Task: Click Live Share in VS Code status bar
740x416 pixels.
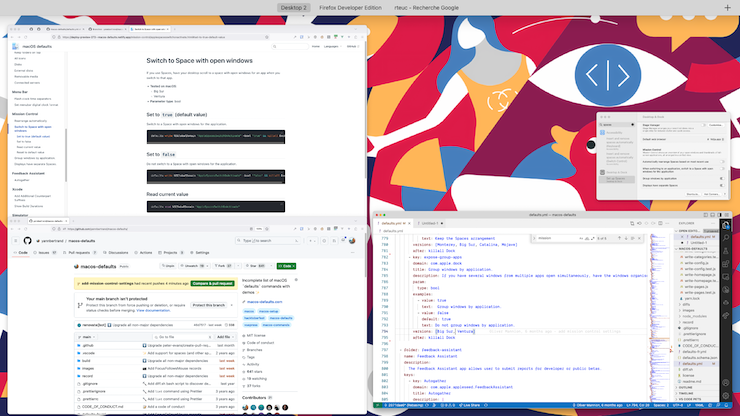Action: [x=470, y=405]
